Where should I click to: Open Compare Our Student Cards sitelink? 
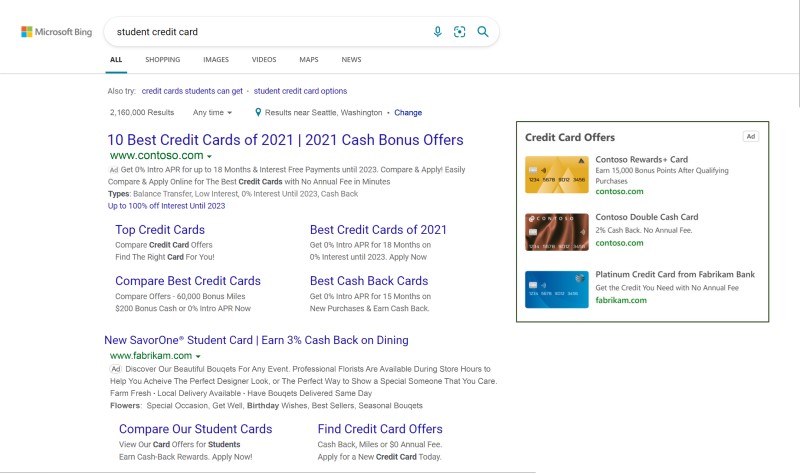(195, 429)
